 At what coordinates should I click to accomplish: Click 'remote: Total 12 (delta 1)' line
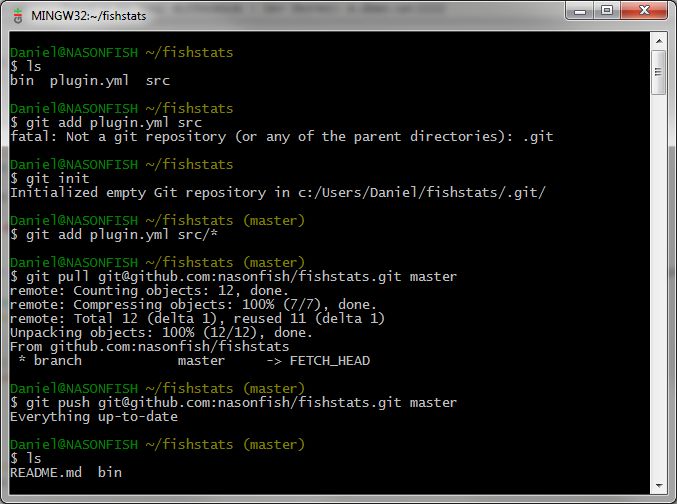point(197,319)
